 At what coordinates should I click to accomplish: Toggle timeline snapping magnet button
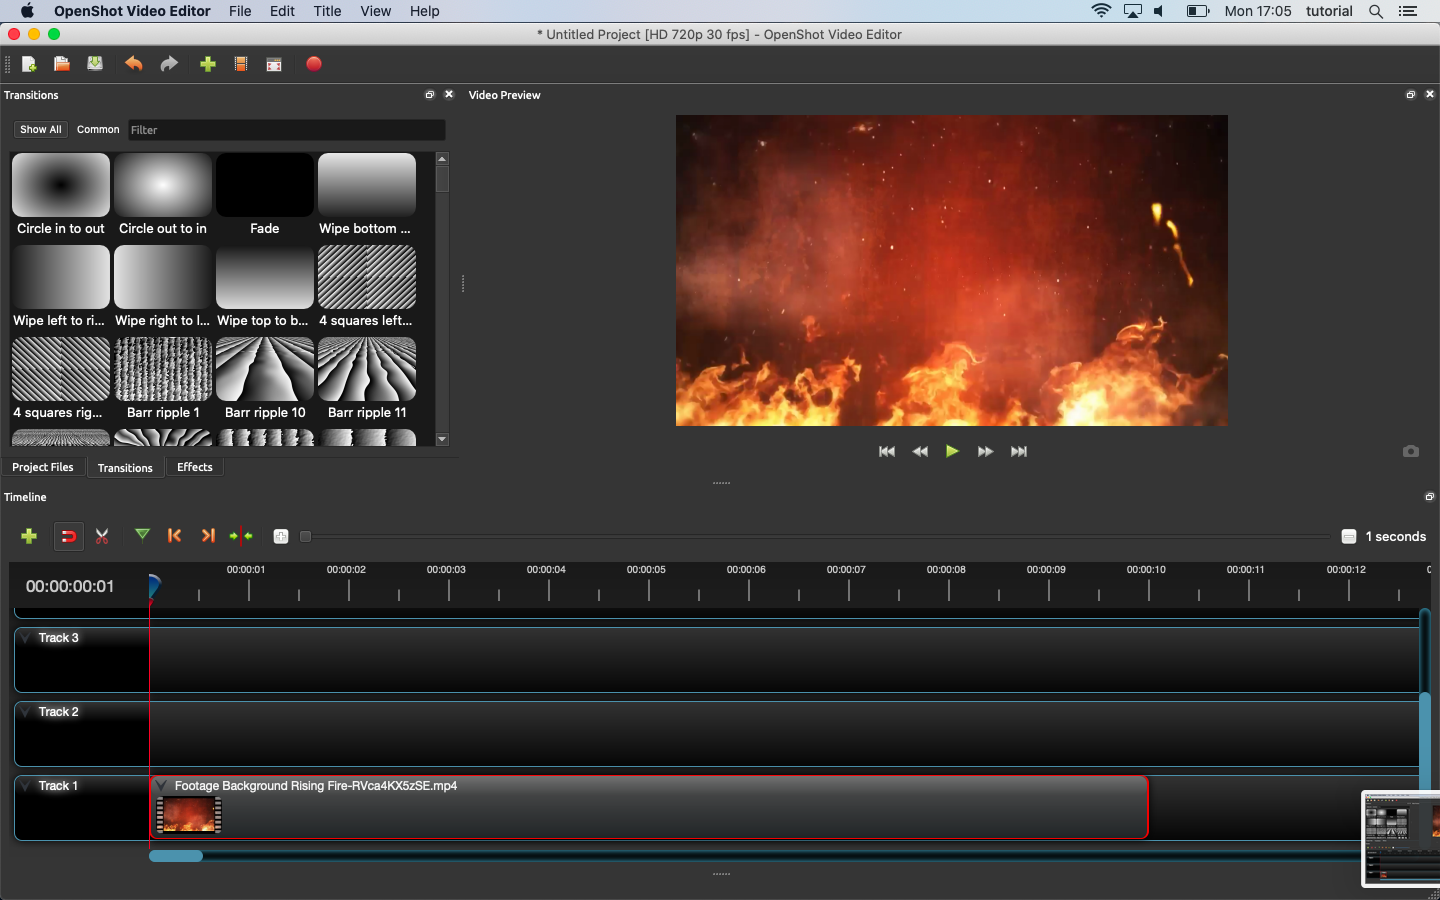pos(68,536)
